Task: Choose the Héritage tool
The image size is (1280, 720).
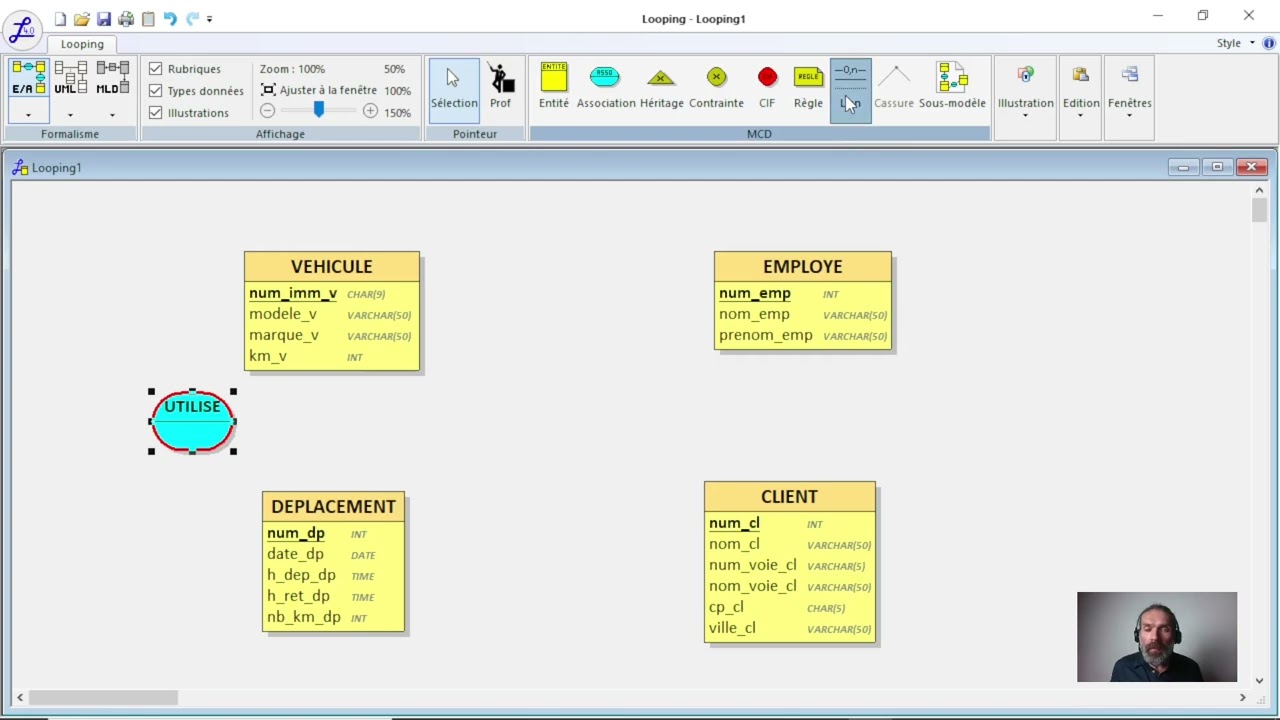Action: tap(661, 88)
